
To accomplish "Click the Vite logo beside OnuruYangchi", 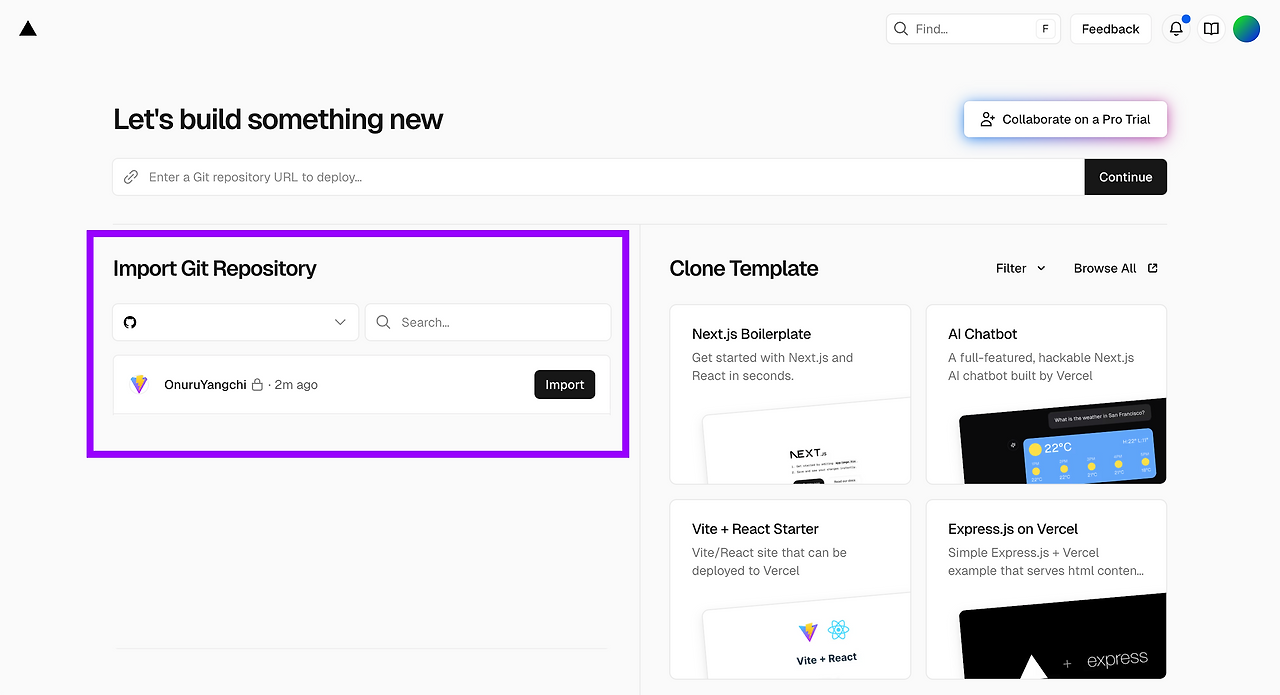I will (x=139, y=384).
